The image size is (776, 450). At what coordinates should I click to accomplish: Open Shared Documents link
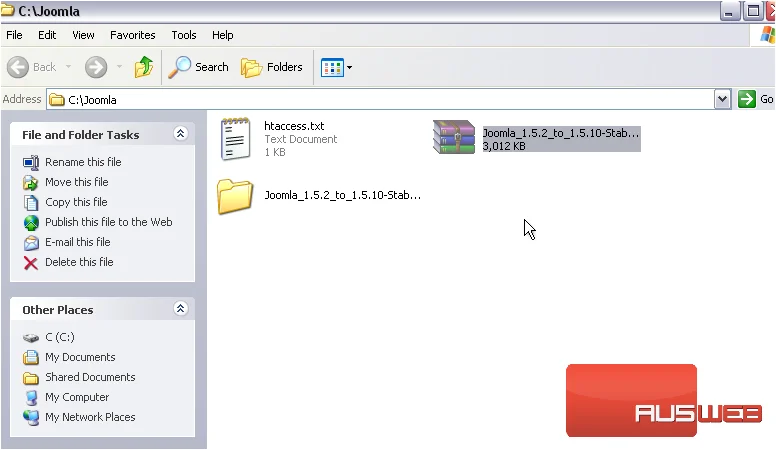(x=90, y=377)
